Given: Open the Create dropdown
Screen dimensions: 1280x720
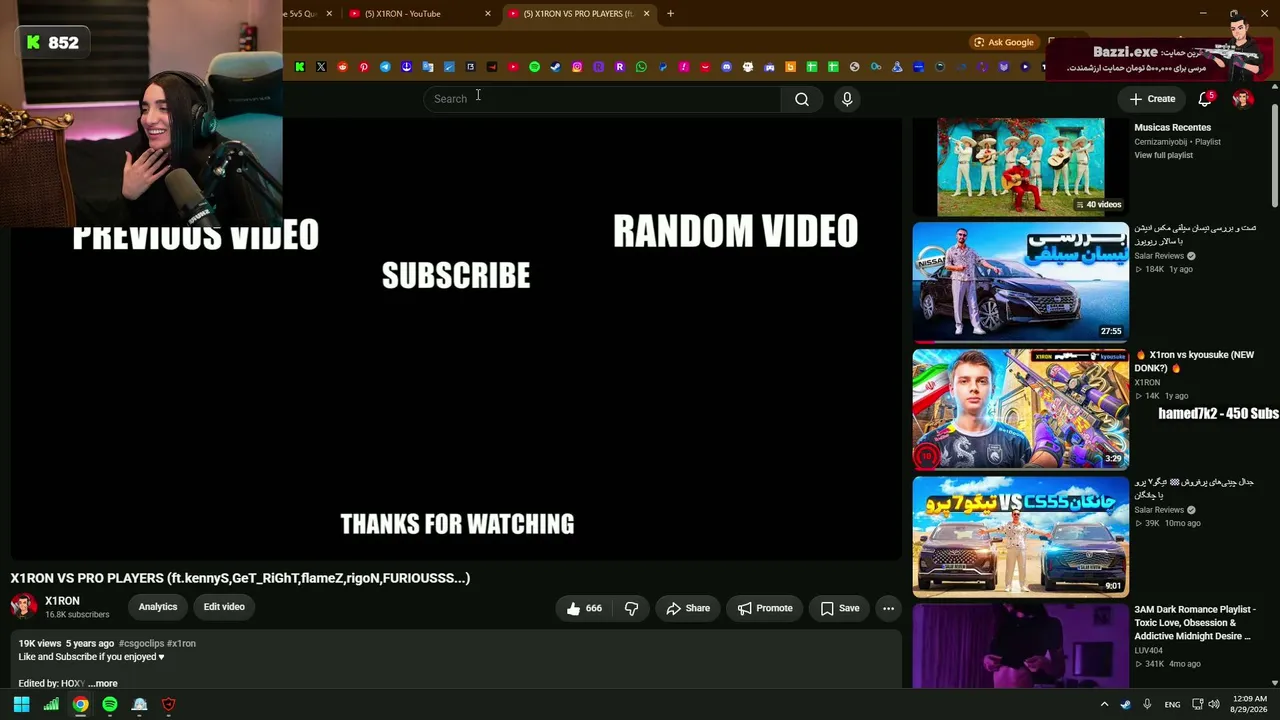Looking at the screenshot, I should point(1152,99).
